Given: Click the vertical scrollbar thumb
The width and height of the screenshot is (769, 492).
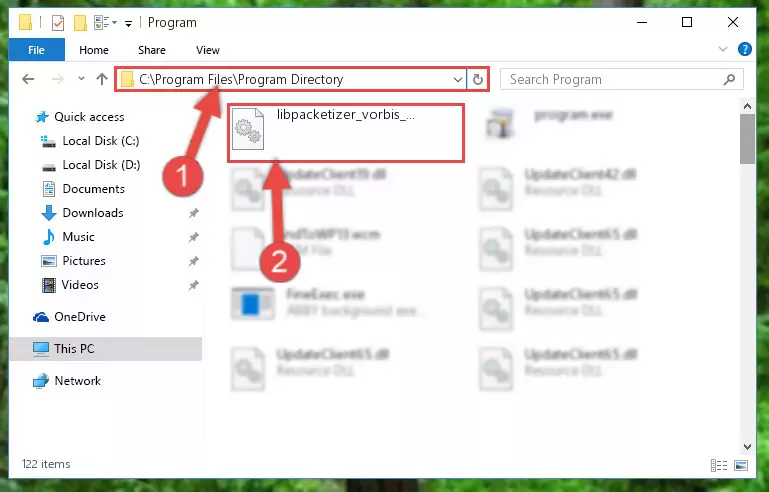Looking at the screenshot, I should (x=747, y=139).
